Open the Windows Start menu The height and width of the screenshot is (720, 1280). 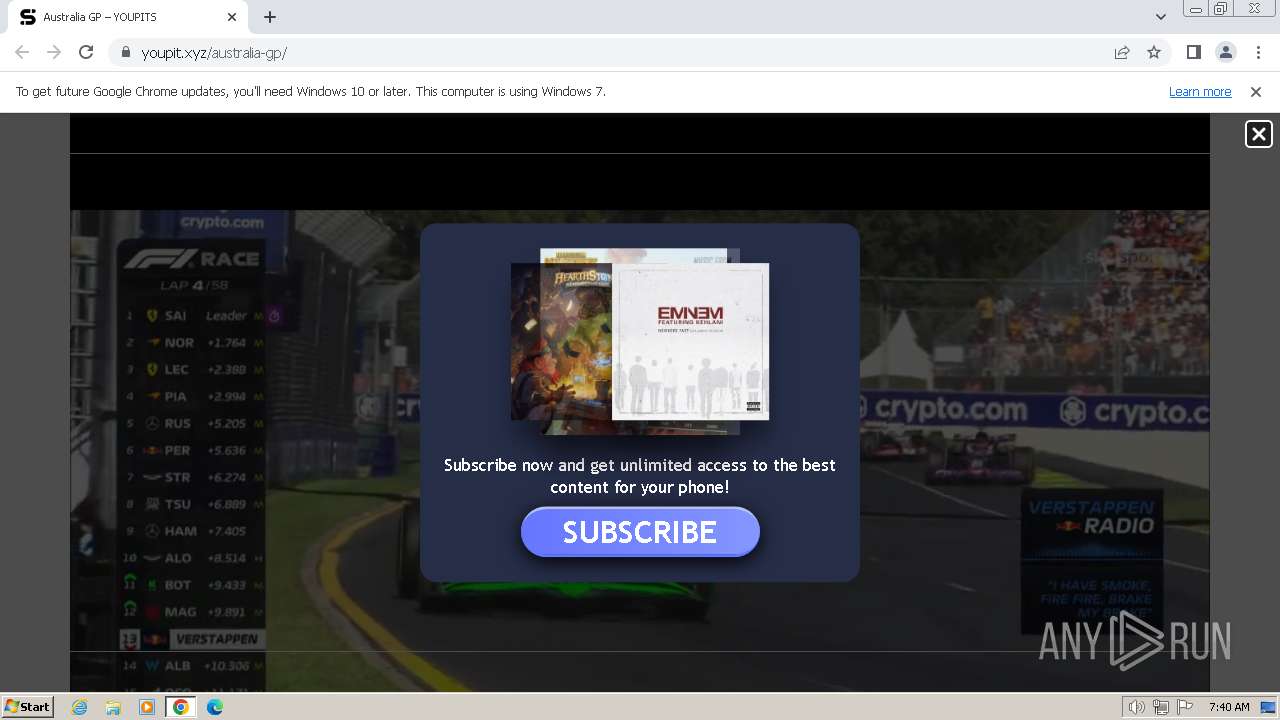[x=28, y=707]
